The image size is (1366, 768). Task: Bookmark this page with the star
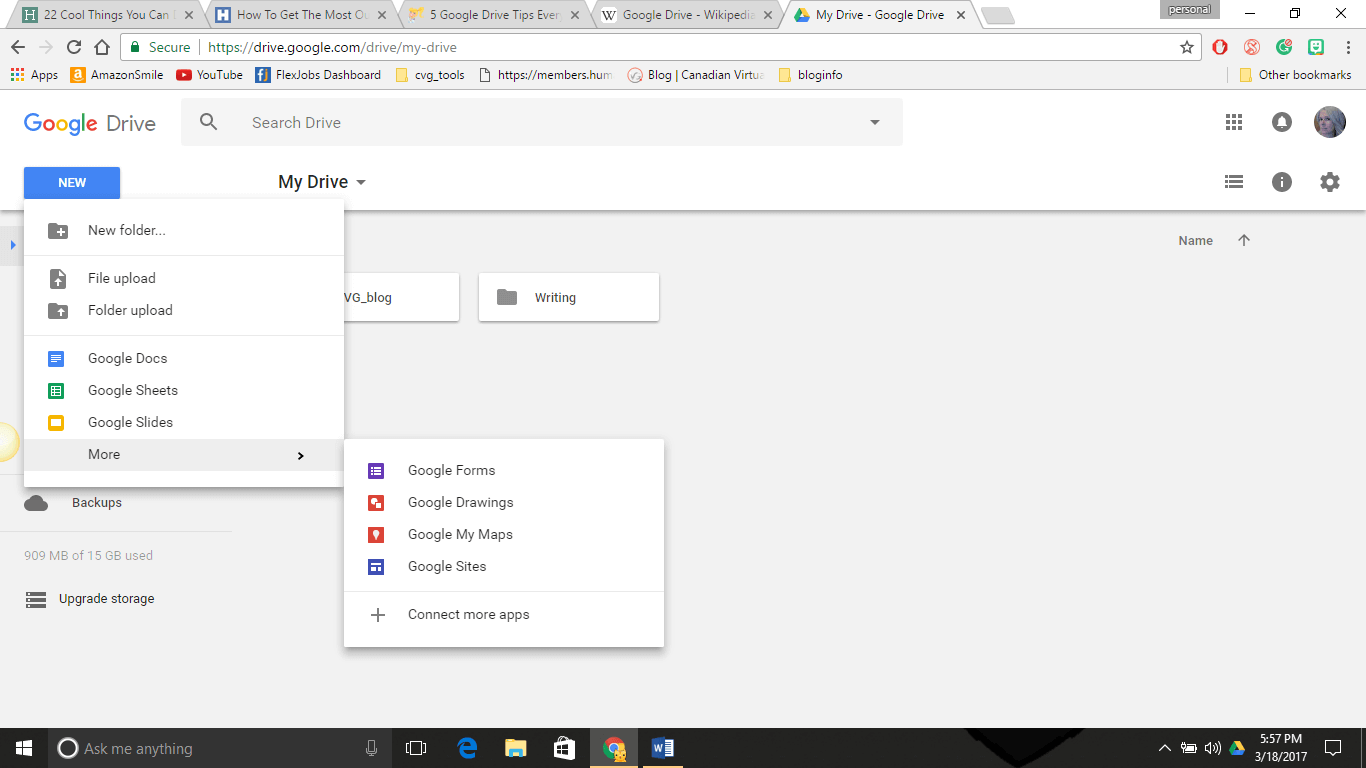[1187, 47]
